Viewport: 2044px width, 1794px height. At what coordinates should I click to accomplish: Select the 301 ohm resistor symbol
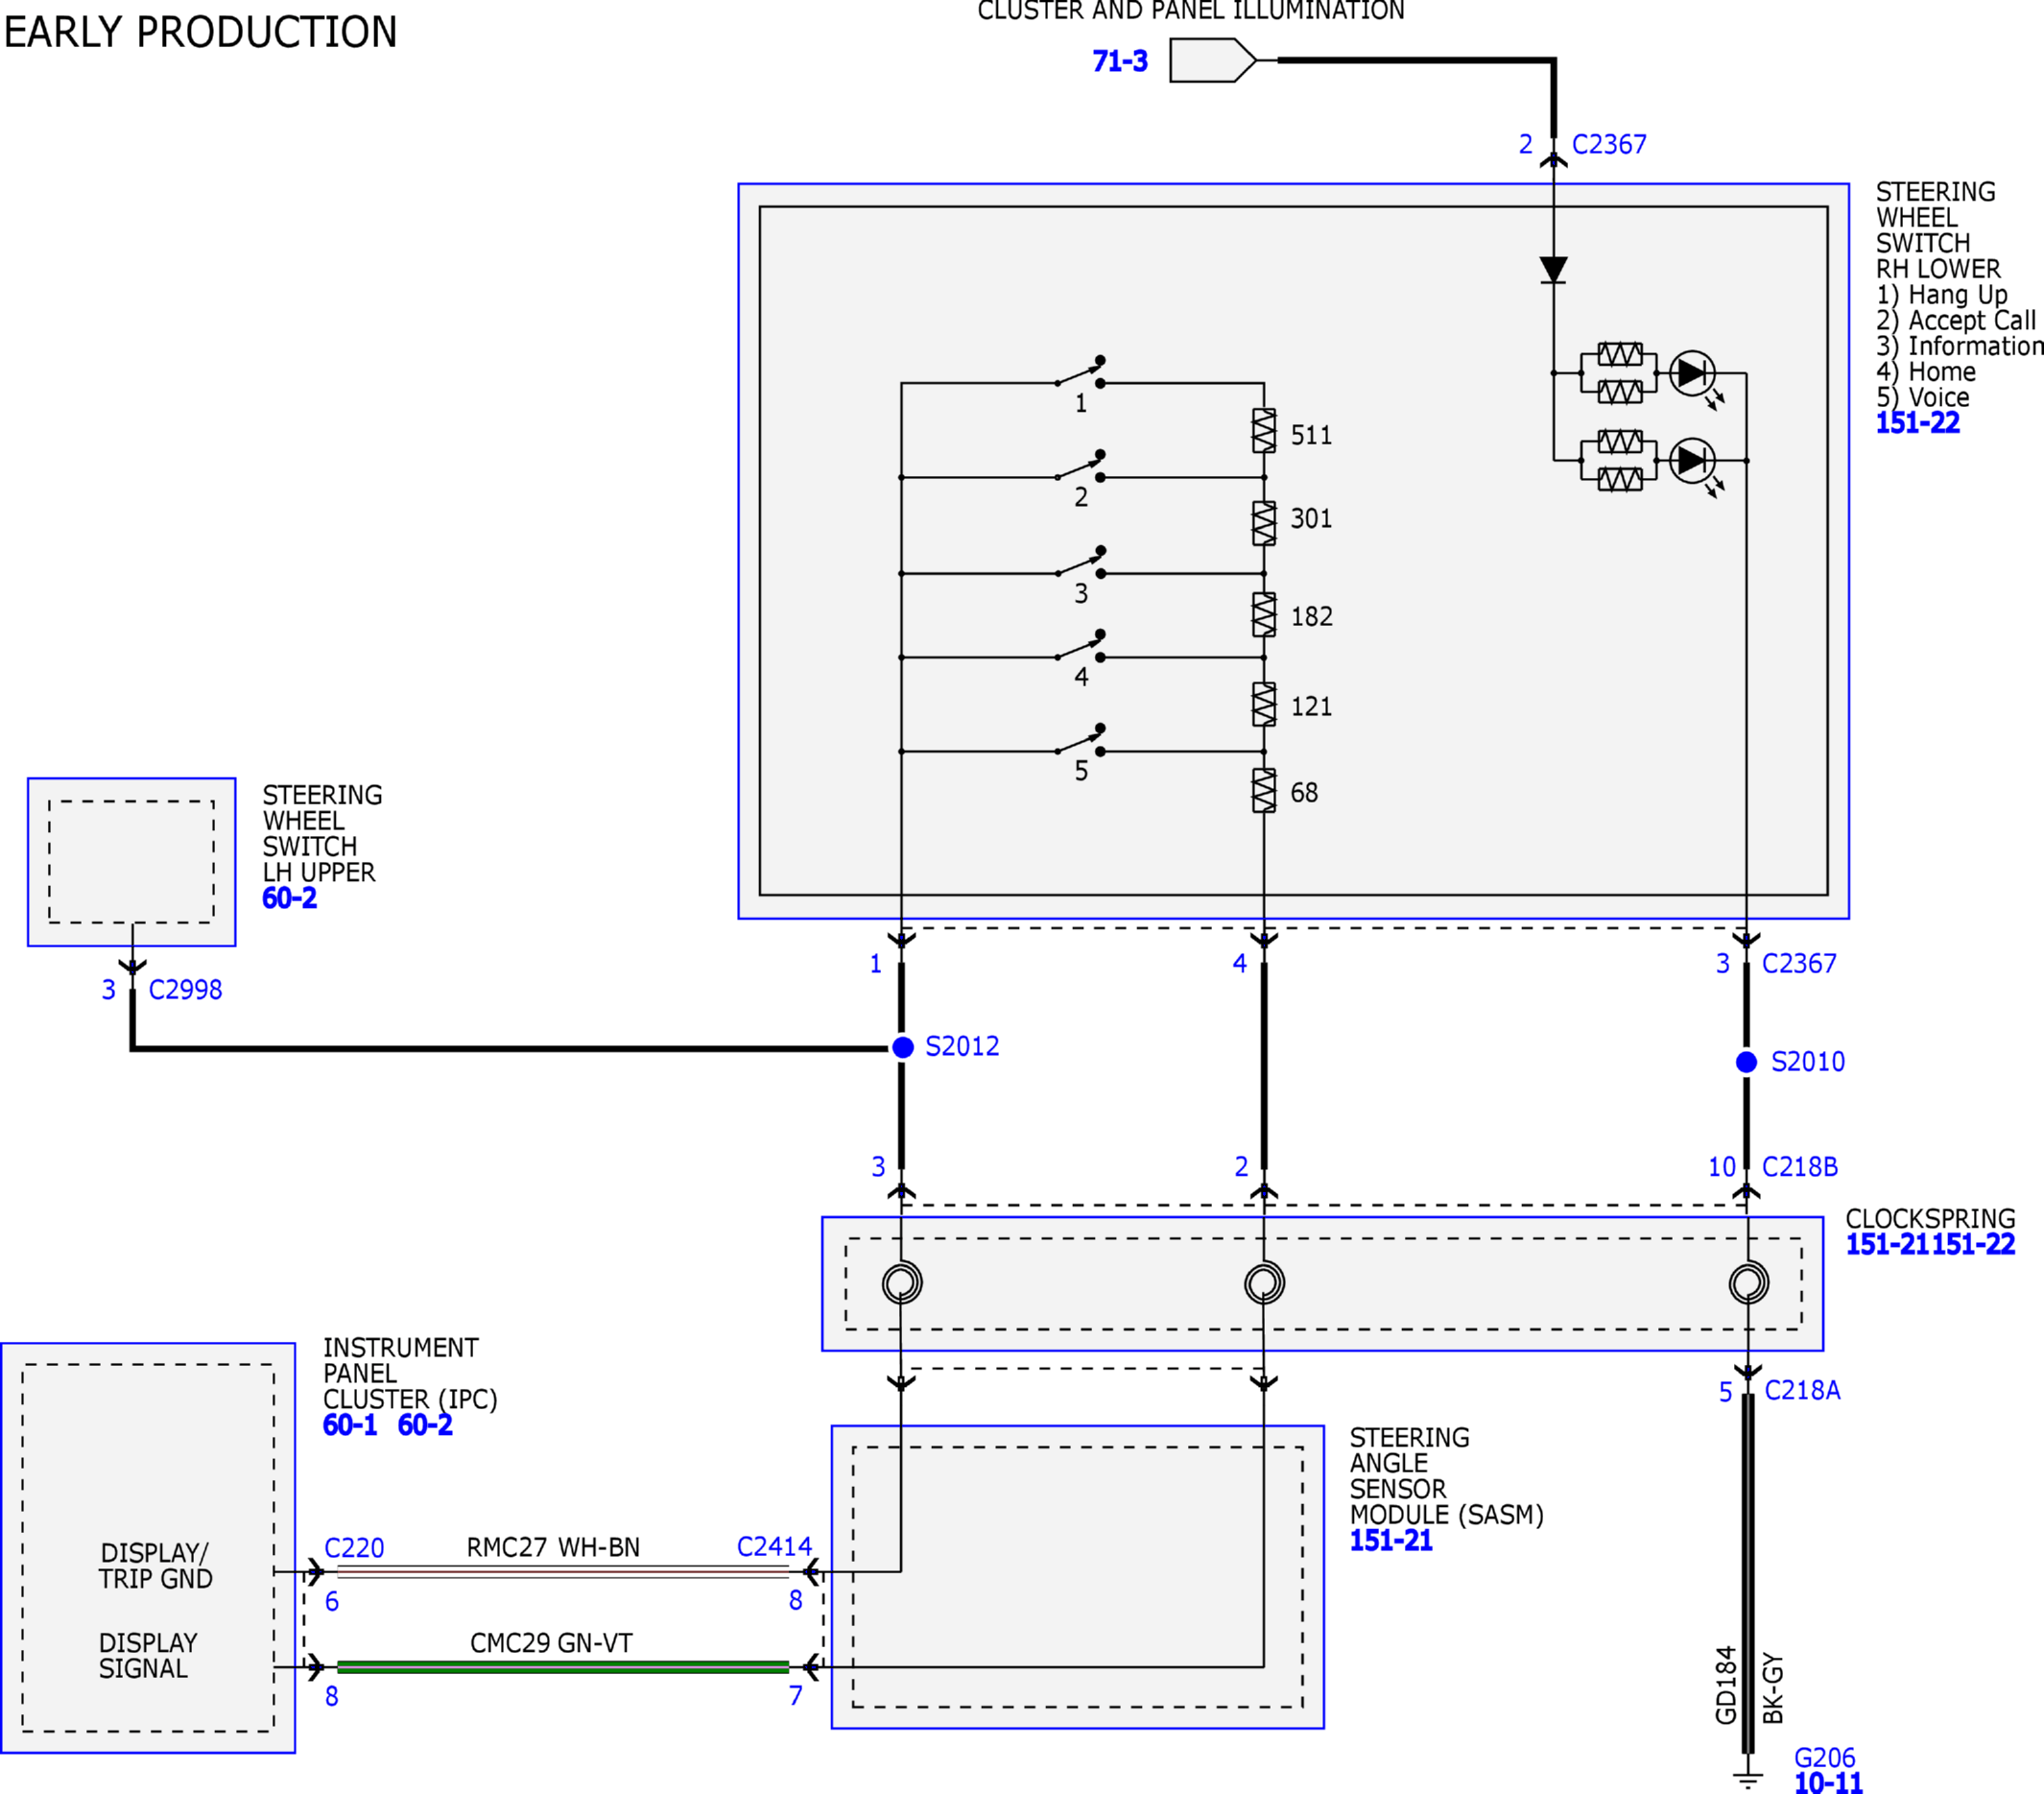click(x=1264, y=523)
